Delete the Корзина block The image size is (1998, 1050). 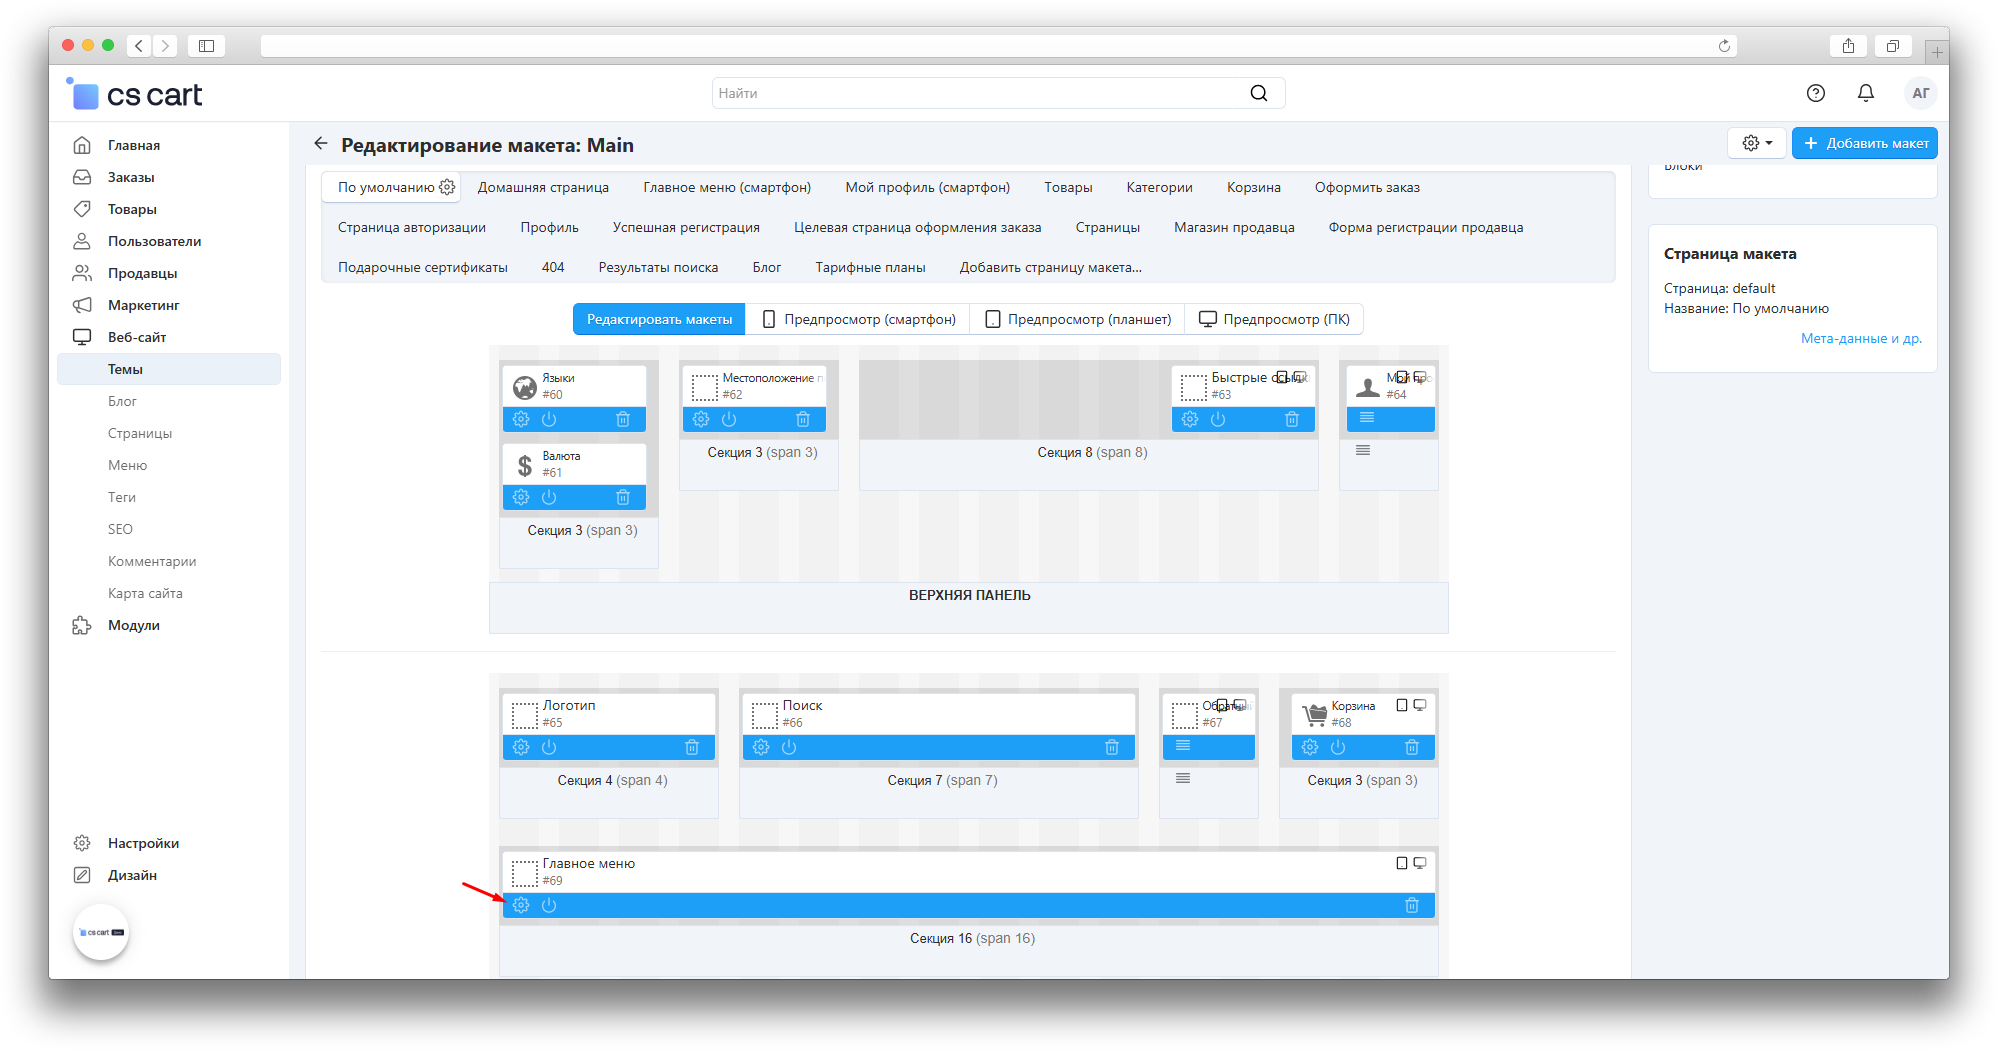coord(1411,747)
